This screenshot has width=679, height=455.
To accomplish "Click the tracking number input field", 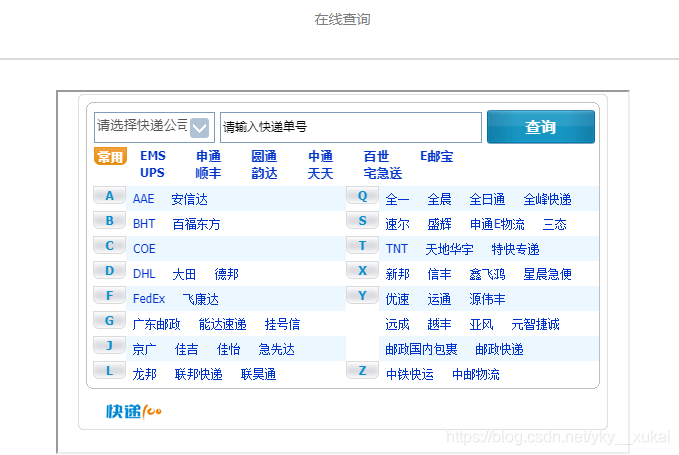I will [351, 127].
